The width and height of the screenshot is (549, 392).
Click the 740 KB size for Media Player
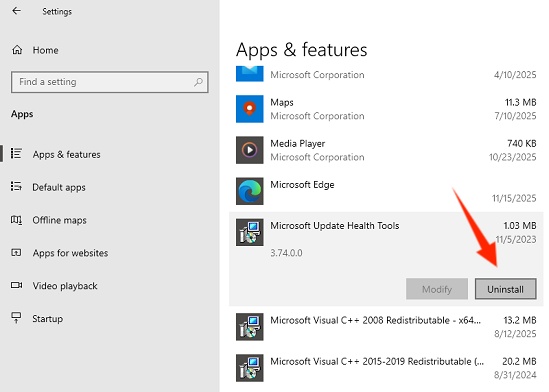522,144
